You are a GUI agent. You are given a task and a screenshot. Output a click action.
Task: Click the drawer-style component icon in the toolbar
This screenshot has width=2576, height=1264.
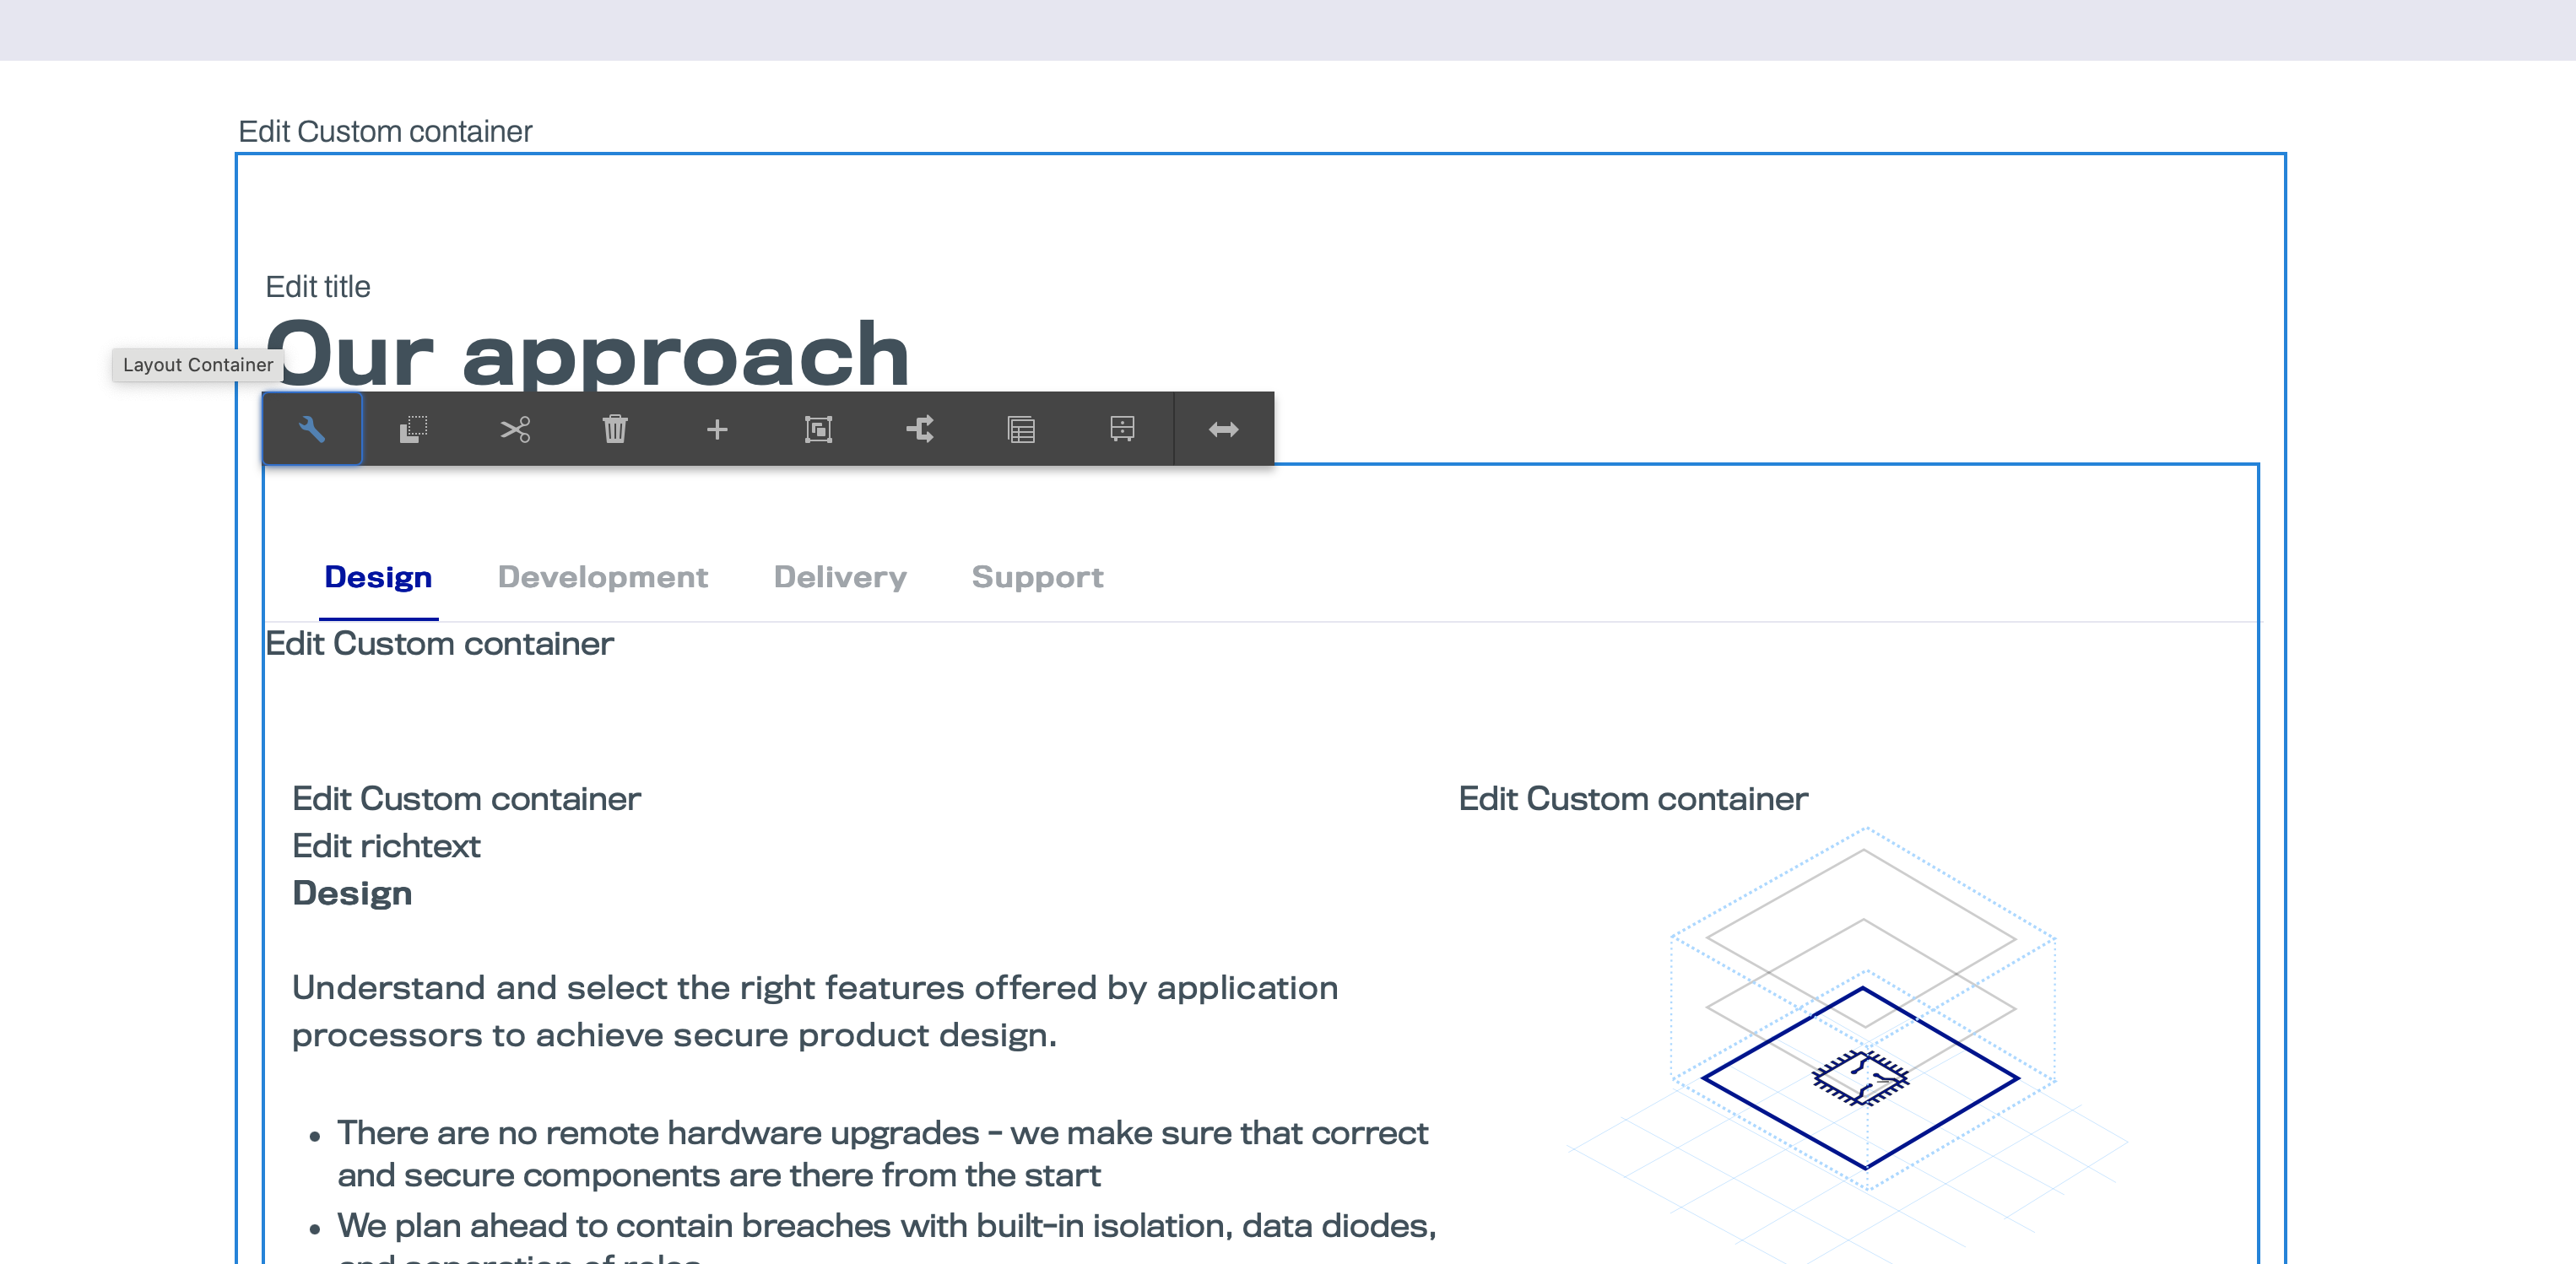click(x=1122, y=428)
